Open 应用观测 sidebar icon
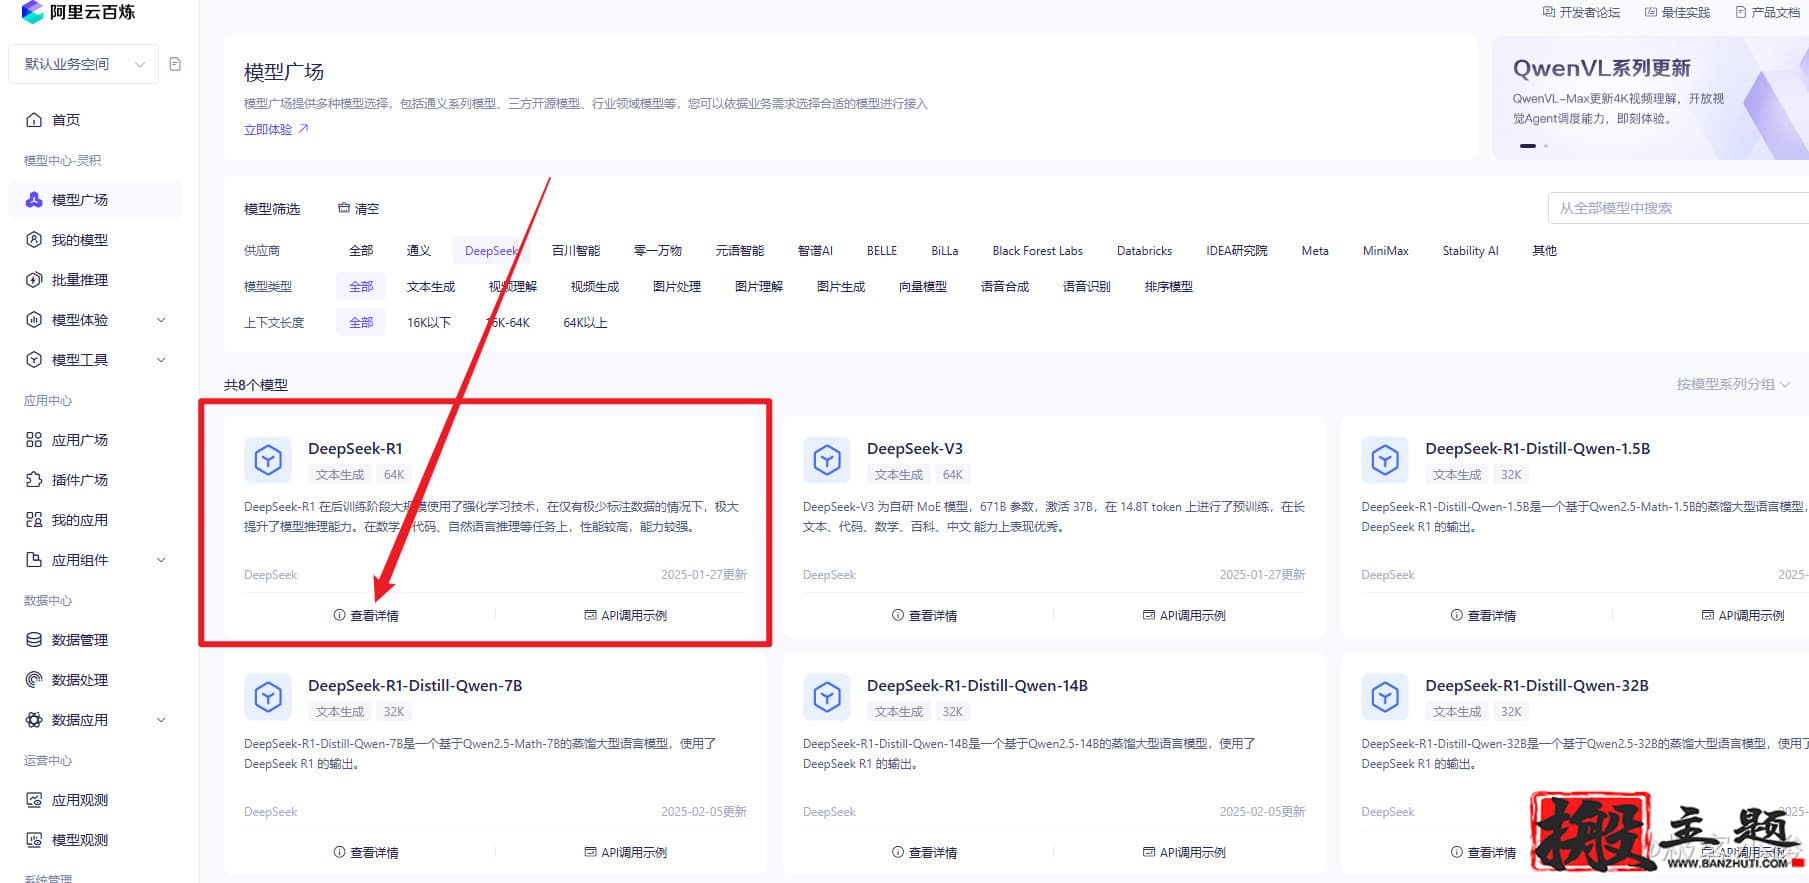The width and height of the screenshot is (1809, 883). [x=34, y=800]
